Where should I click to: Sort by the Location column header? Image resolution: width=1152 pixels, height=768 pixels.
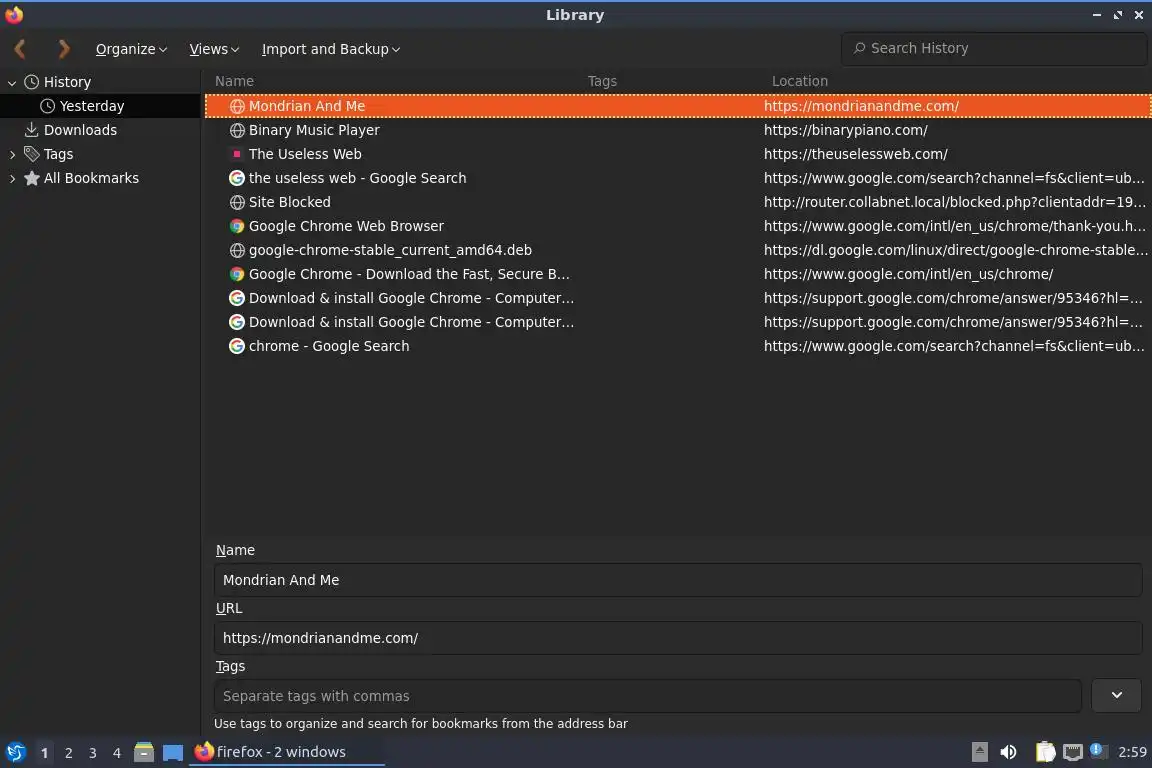click(800, 81)
